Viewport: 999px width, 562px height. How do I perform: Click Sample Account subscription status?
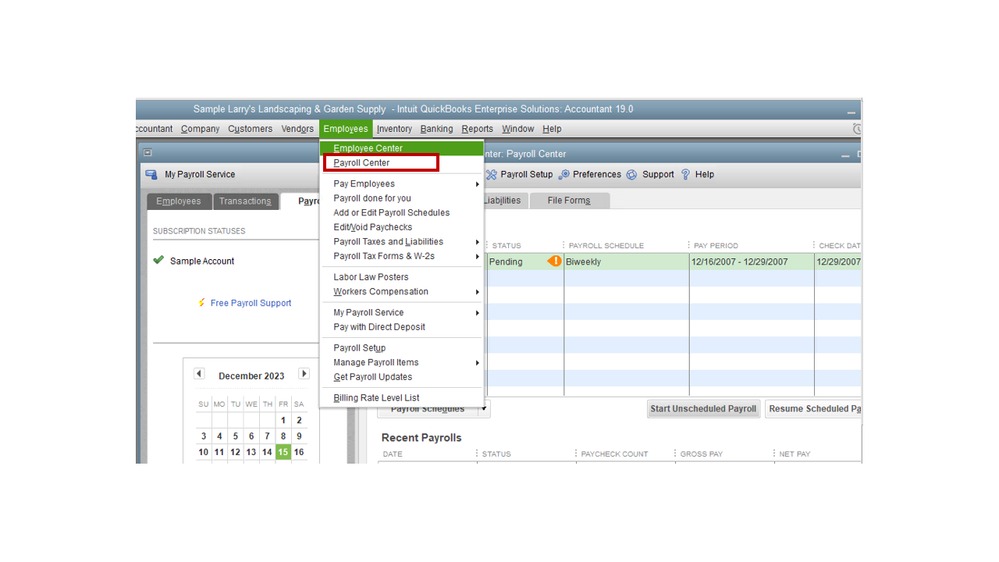coord(202,261)
